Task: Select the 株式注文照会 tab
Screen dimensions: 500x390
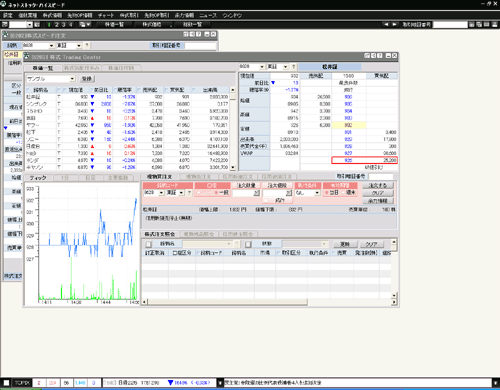Action: 161,234
